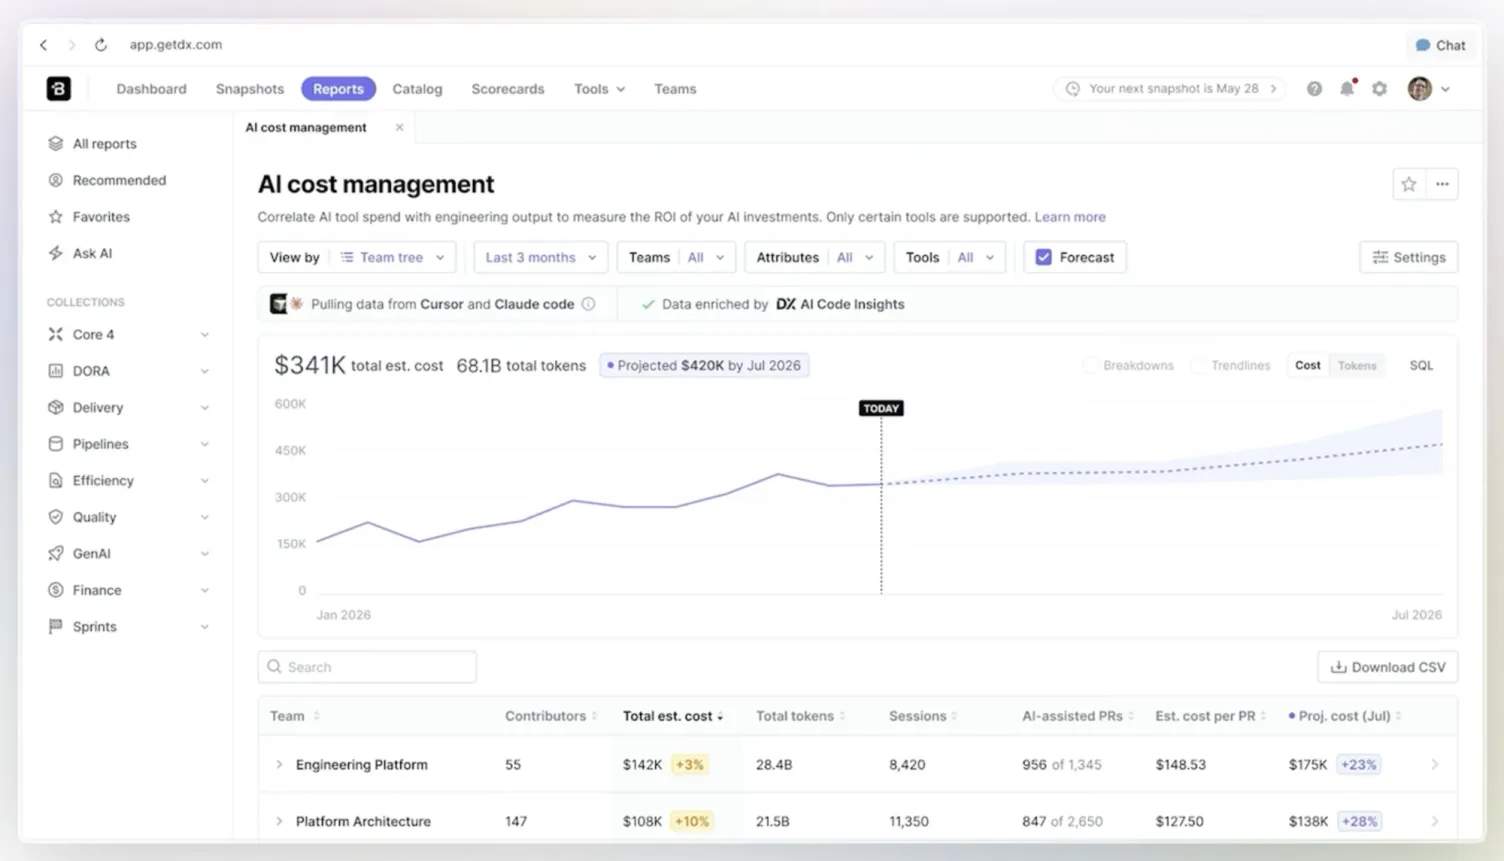Click the GenAI rocket icon
Image resolution: width=1504 pixels, height=861 pixels.
56,553
